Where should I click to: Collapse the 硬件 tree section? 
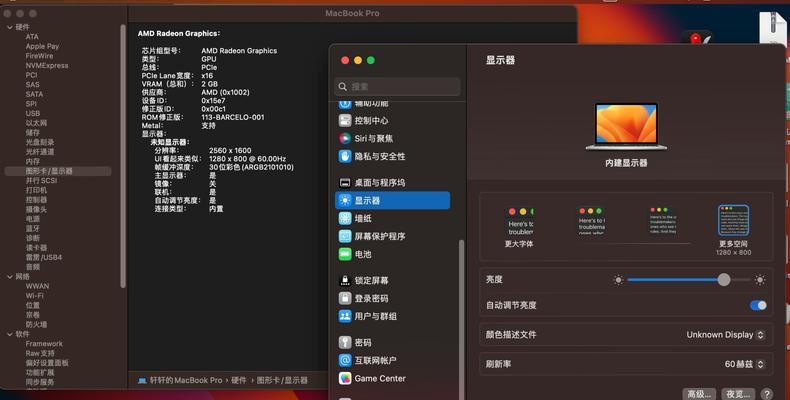point(10,27)
